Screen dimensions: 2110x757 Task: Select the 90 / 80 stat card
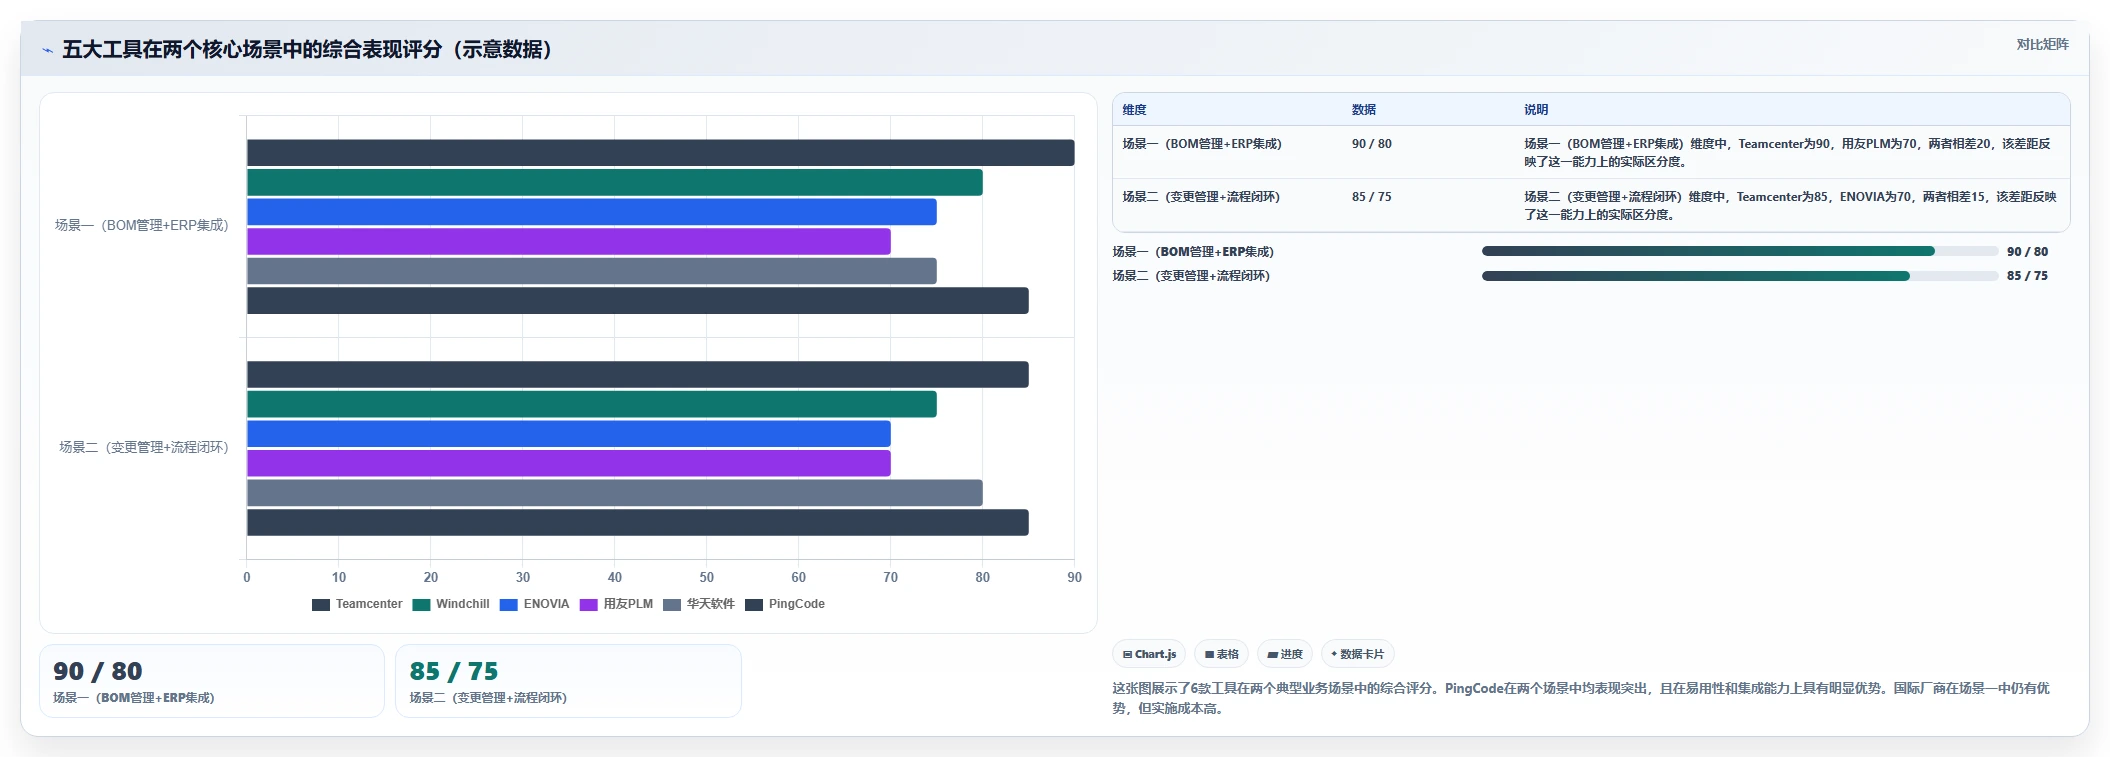point(212,681)
